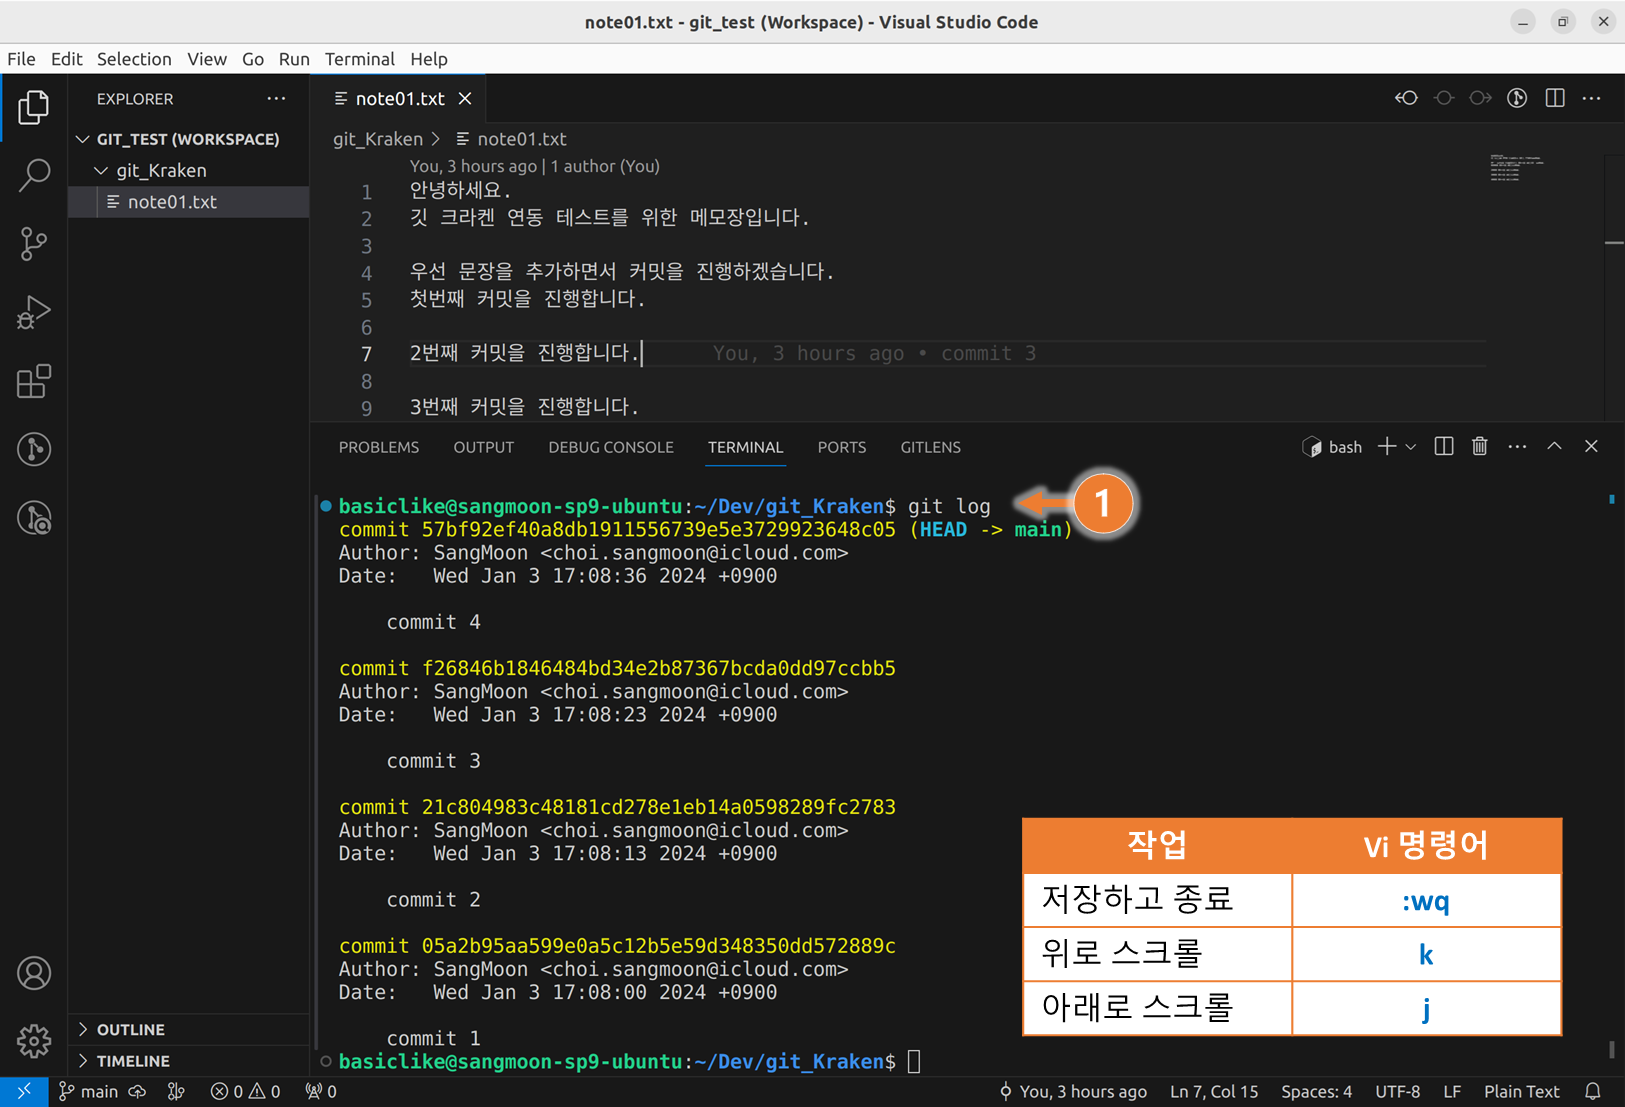Click note01.txt in the breadcrumb
Image resolution: width=1625 pixels, height=1107 pixels.
coord(512,139)
